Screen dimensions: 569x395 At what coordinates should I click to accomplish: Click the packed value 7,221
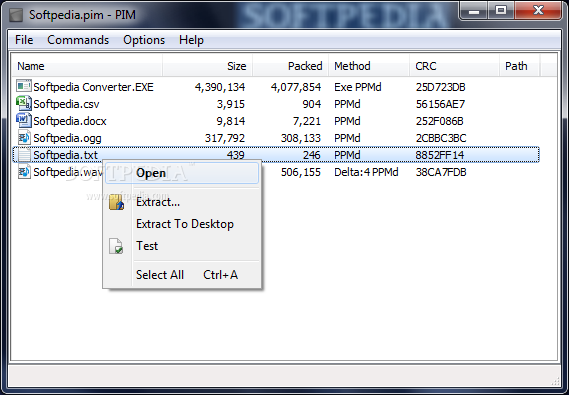(307, 121)
